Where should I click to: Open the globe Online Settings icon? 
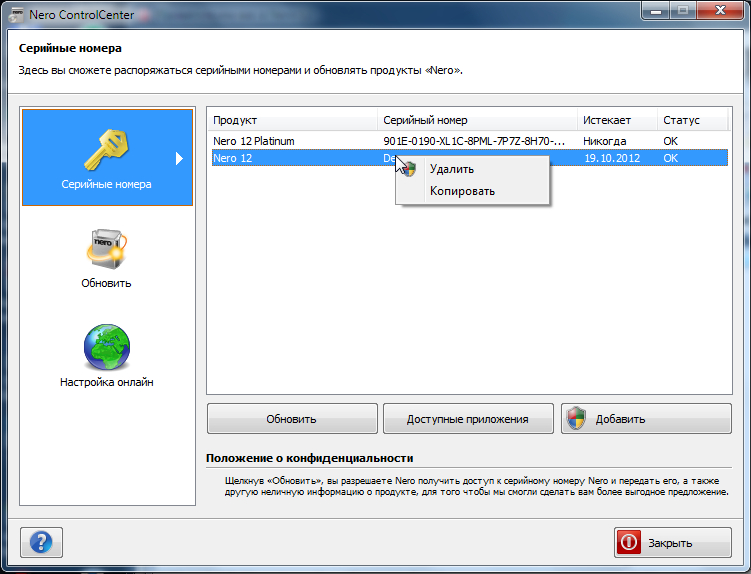point(106,348)
